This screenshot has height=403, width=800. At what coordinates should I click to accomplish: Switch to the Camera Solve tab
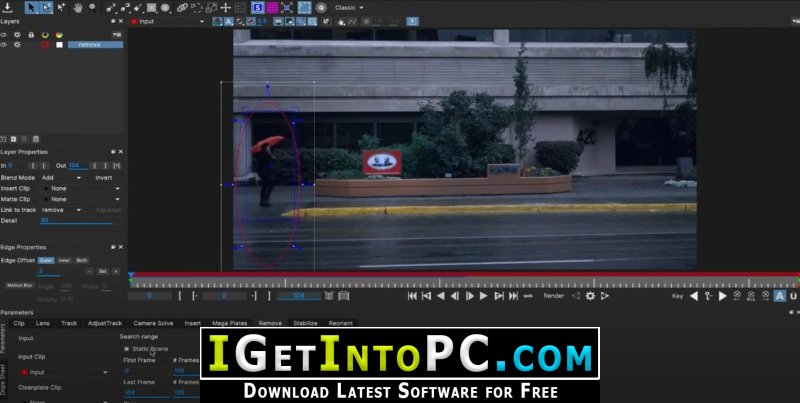click(x=153, y=323)
